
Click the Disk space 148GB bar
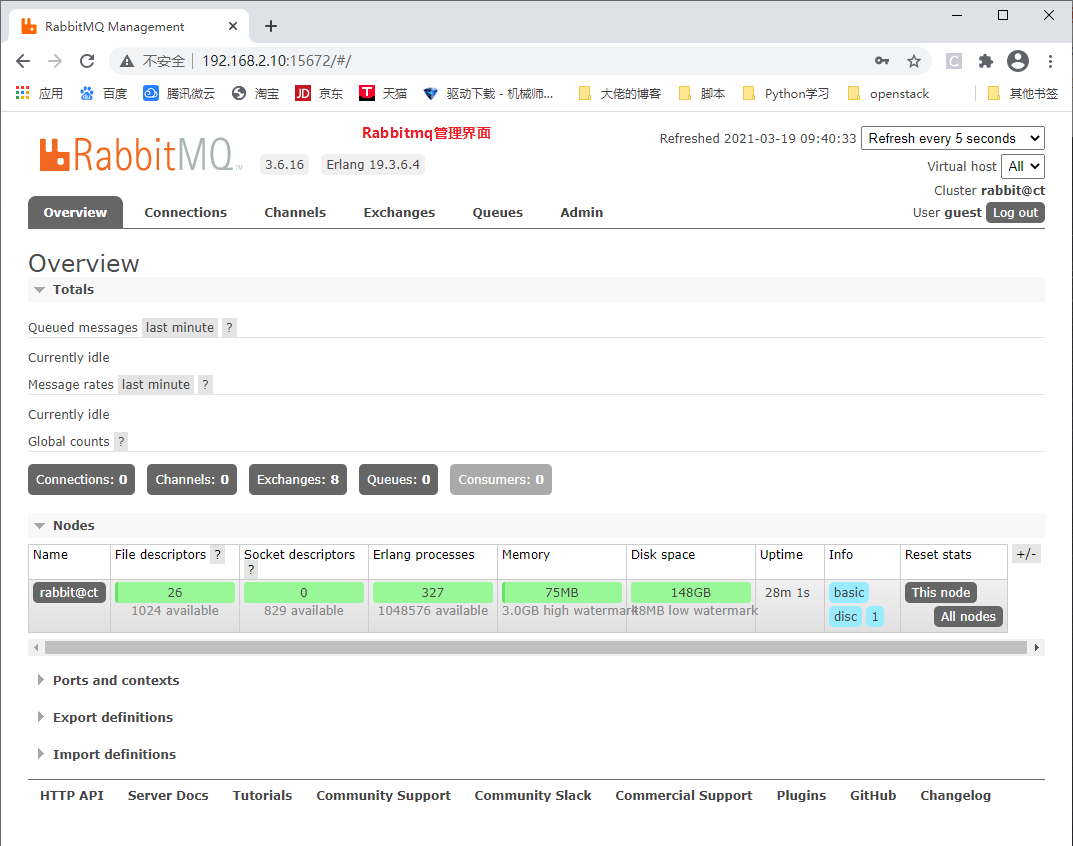click(x=690, y=592)
